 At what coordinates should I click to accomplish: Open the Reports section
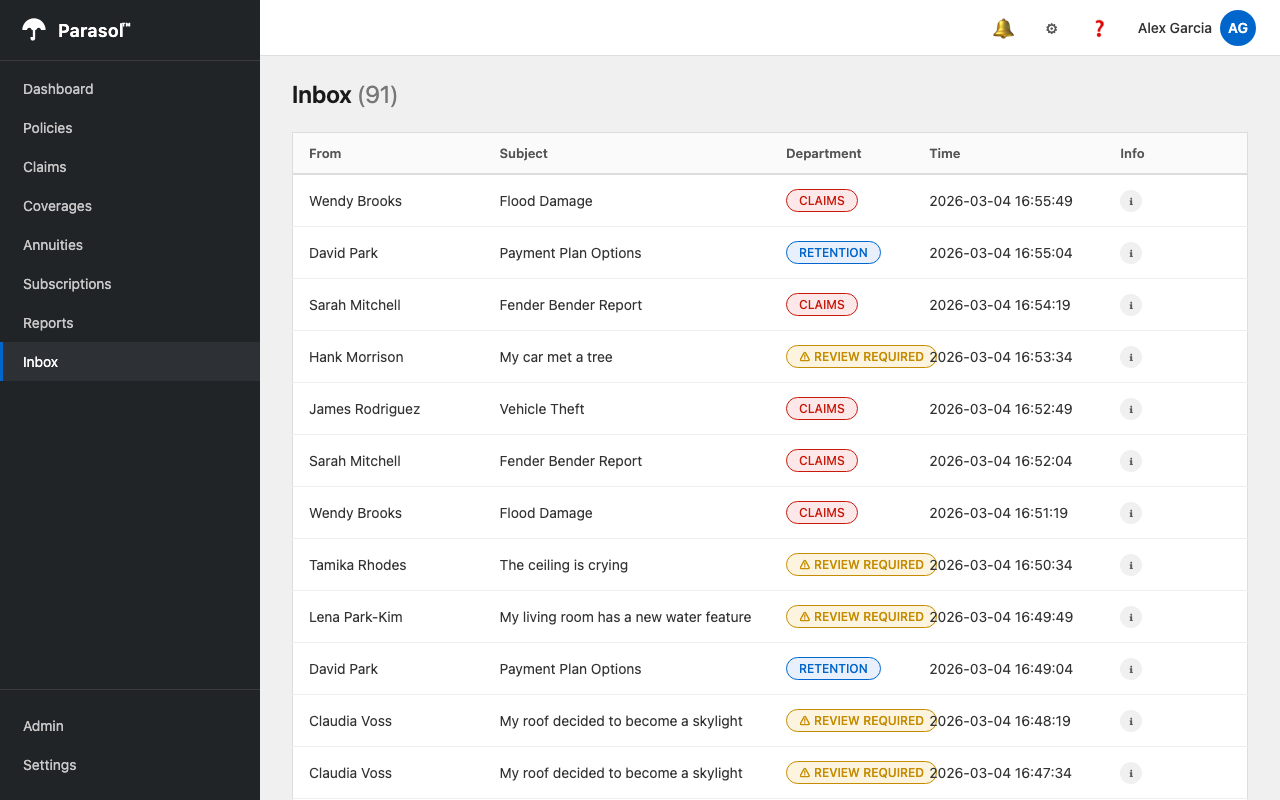pos(48,323)
